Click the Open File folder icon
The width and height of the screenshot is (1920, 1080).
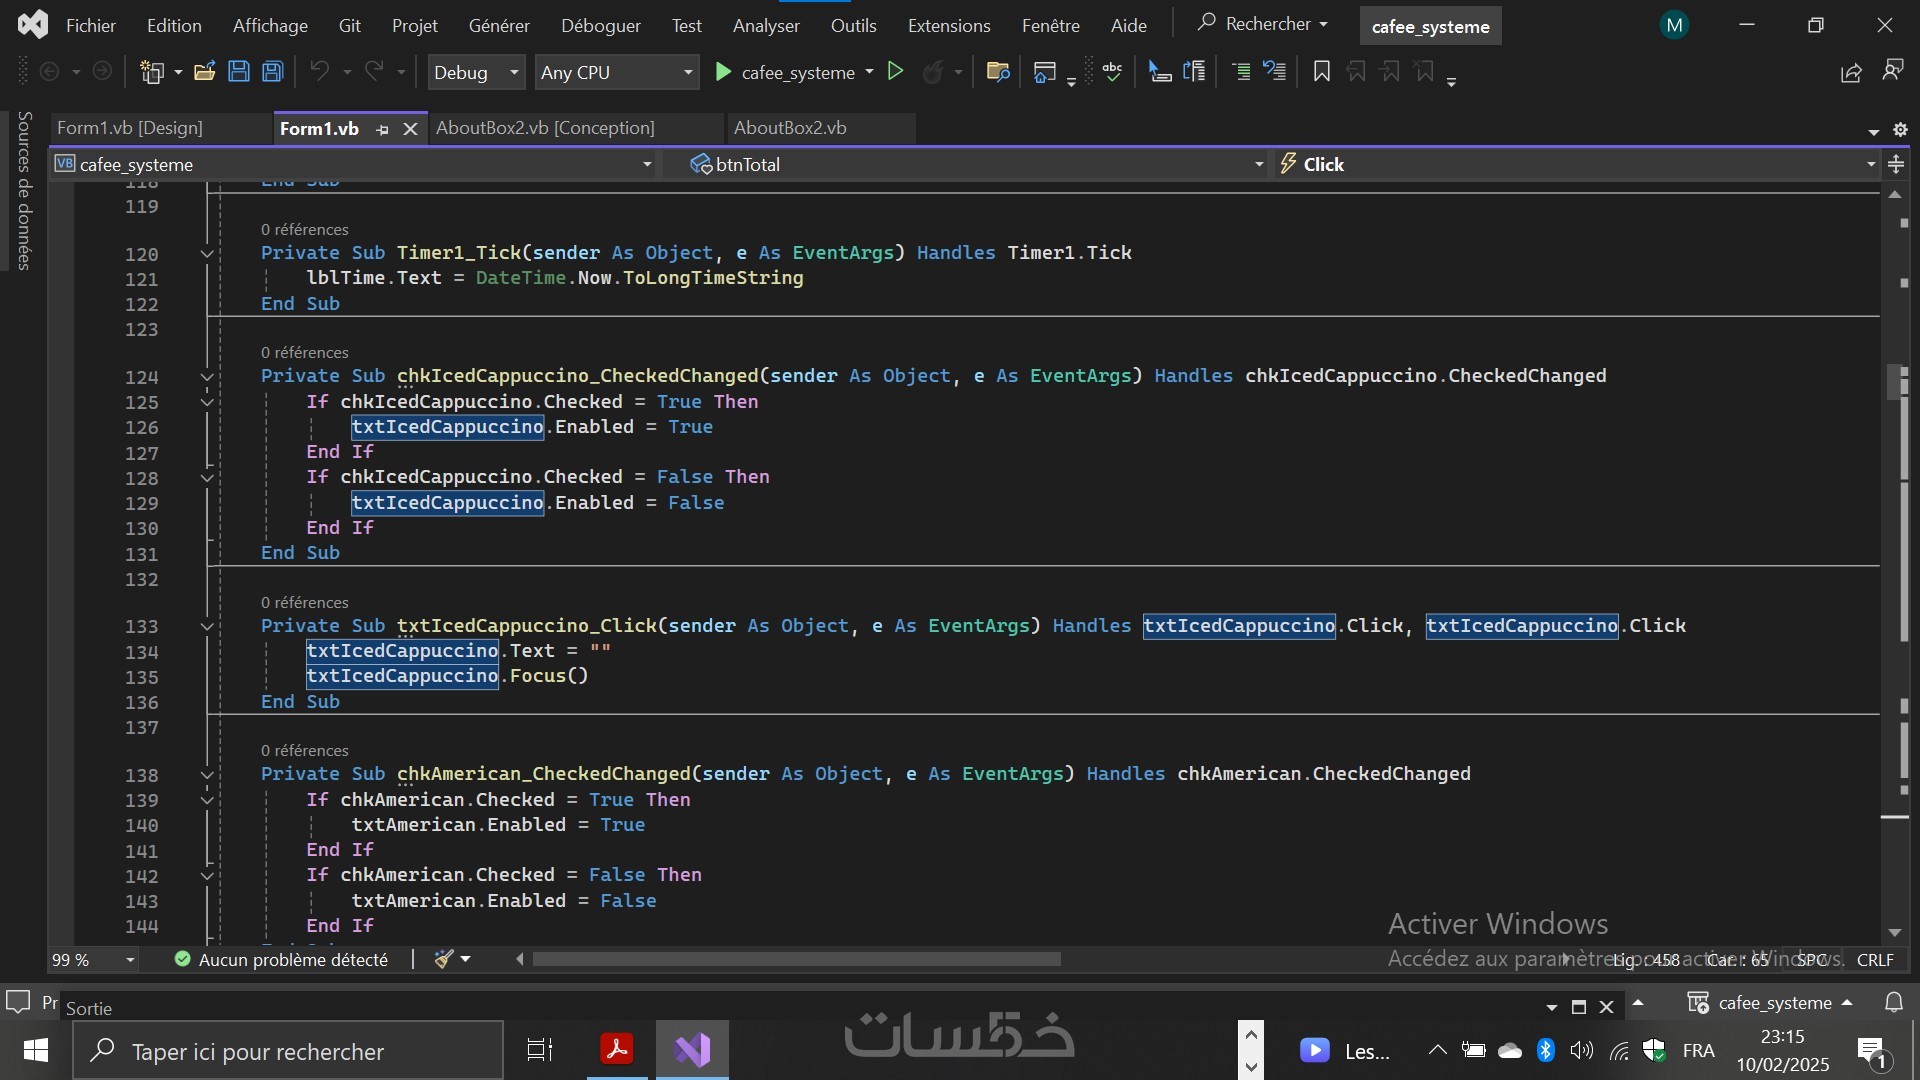point(205,72)
